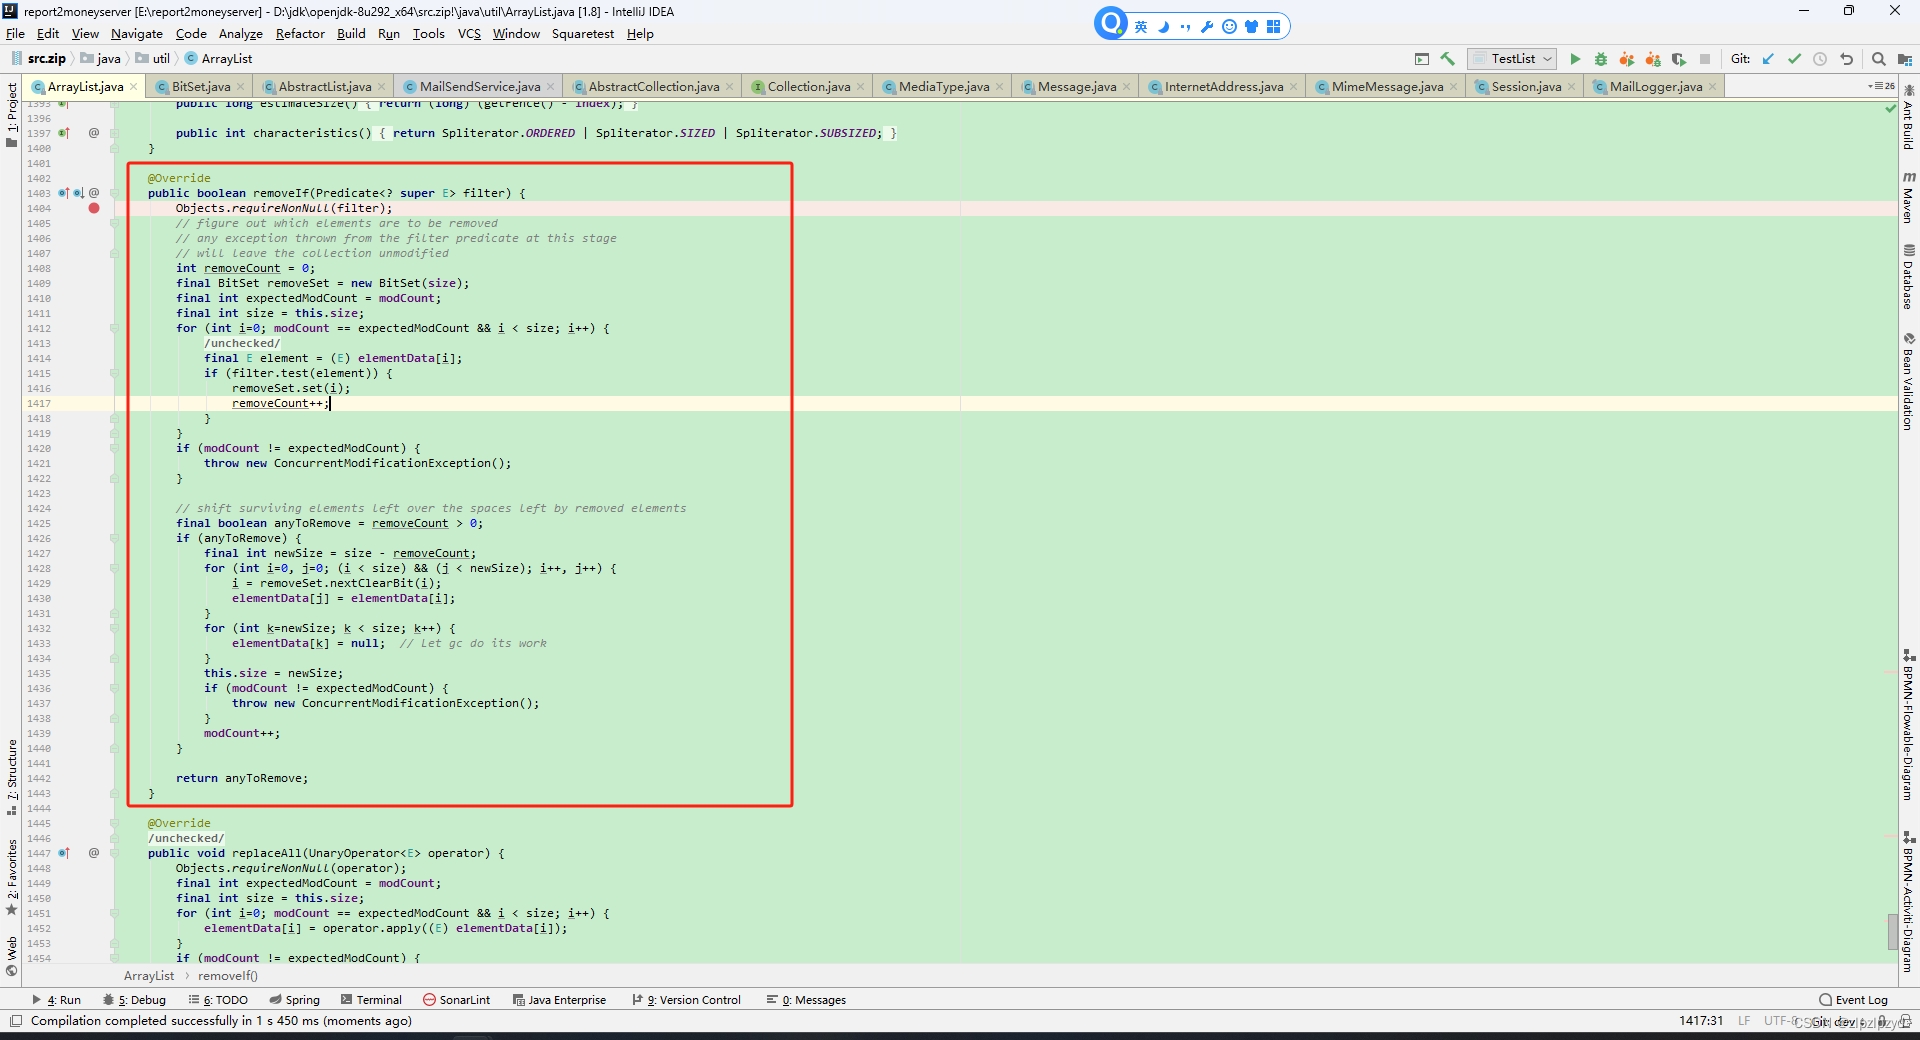Open the Event Log
Viewport: 1920px width, 1040px height.
1854,1000
